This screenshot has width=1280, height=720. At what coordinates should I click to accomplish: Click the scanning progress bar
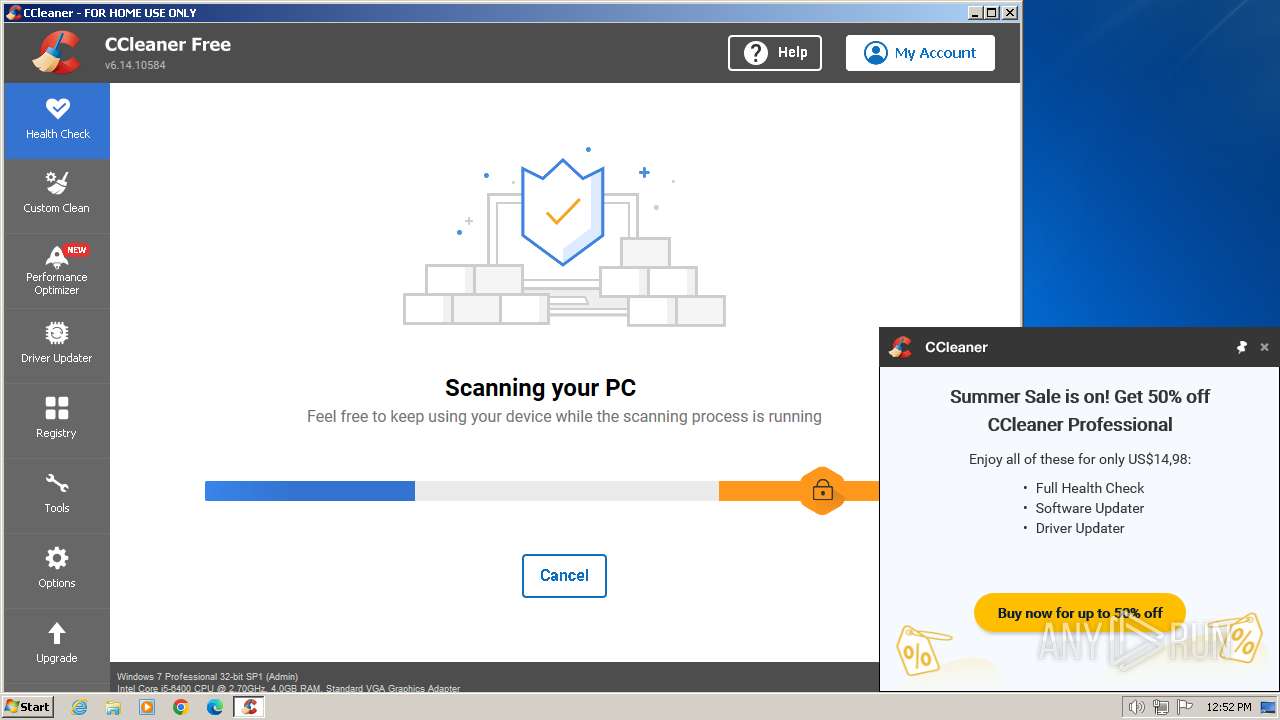point(541,491)
